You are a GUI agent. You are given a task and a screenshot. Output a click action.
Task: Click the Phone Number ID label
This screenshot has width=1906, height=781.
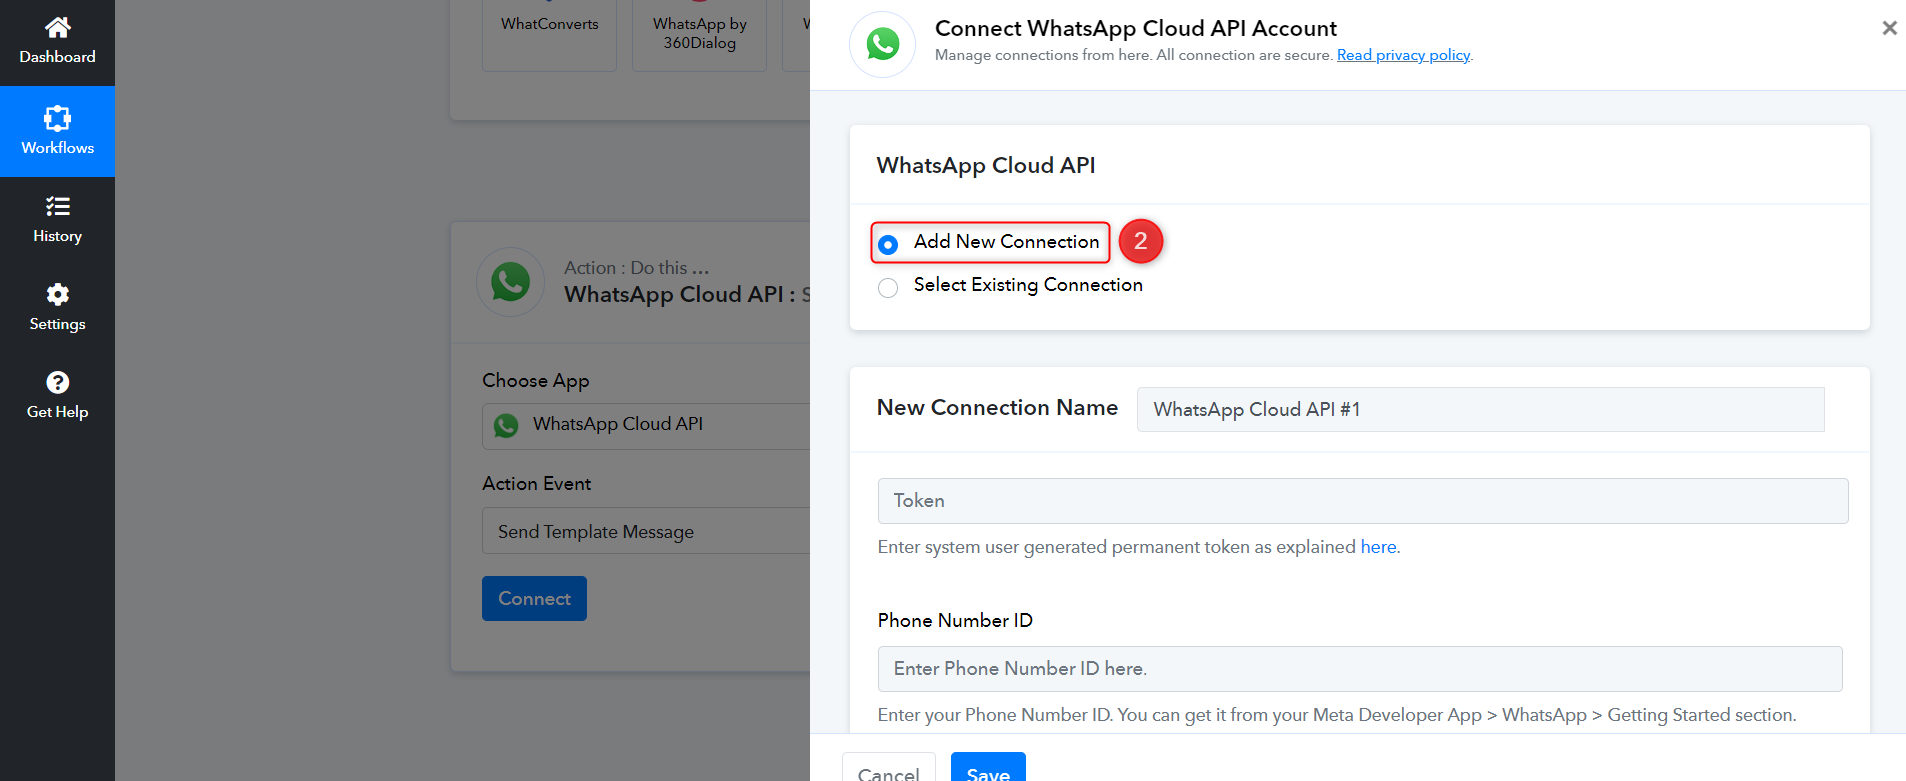coord(955,620)
